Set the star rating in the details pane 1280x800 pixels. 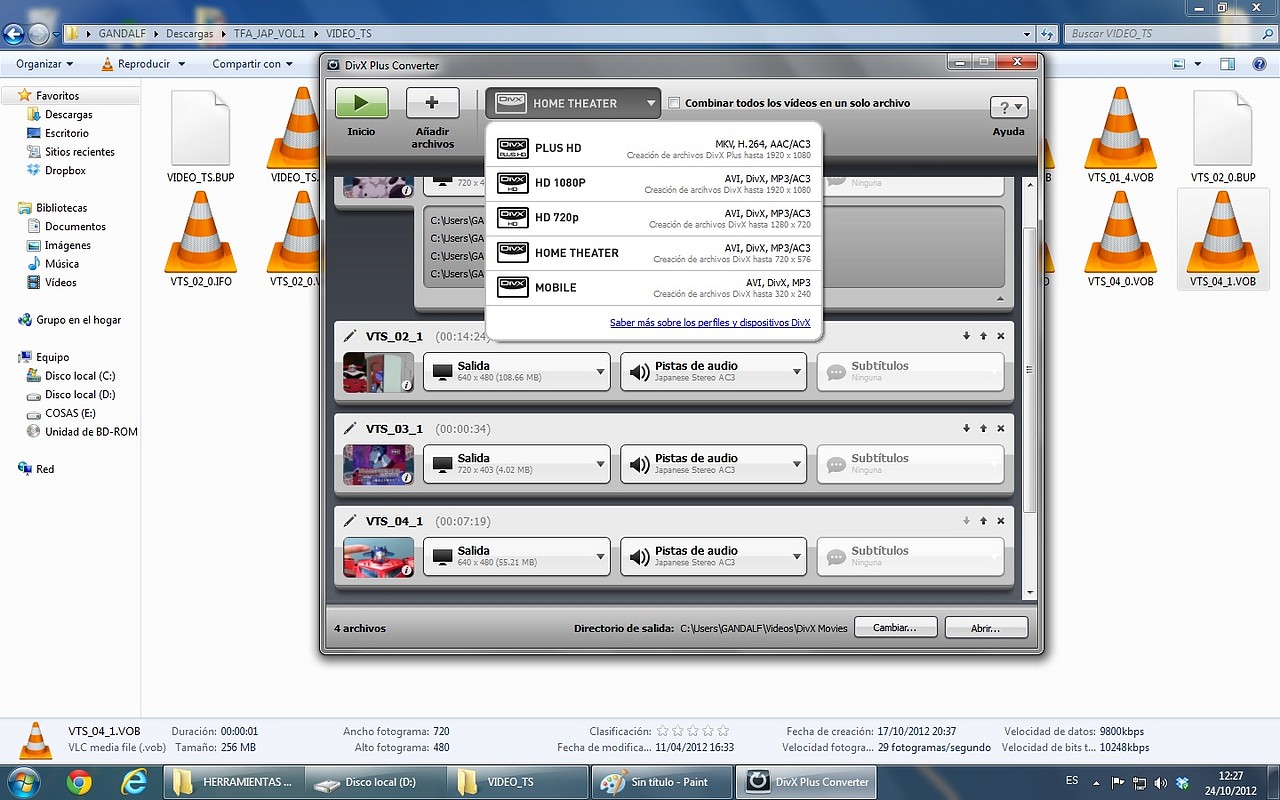tap(692, 731)
